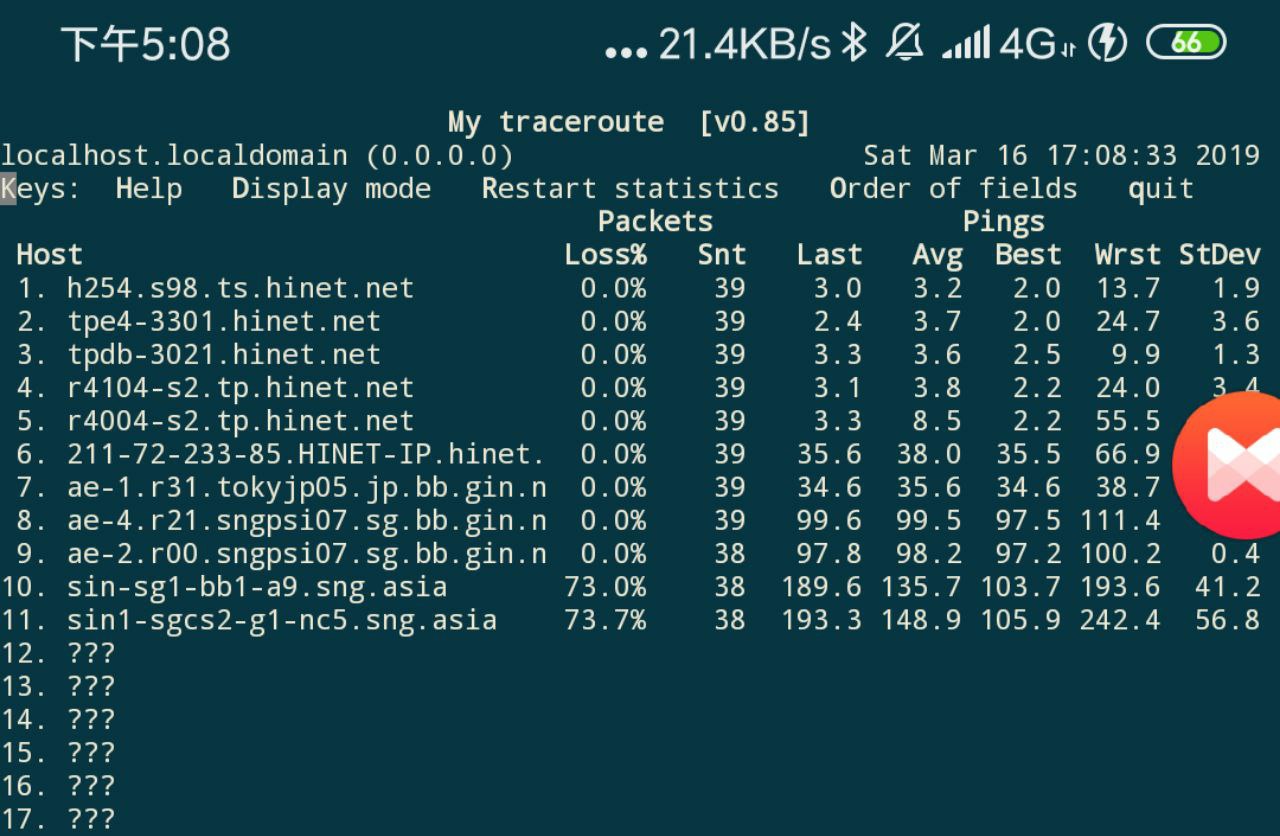
Task: Tap quit in the Keys bar
Action: pyautogui.click(x=1161, y=189)
